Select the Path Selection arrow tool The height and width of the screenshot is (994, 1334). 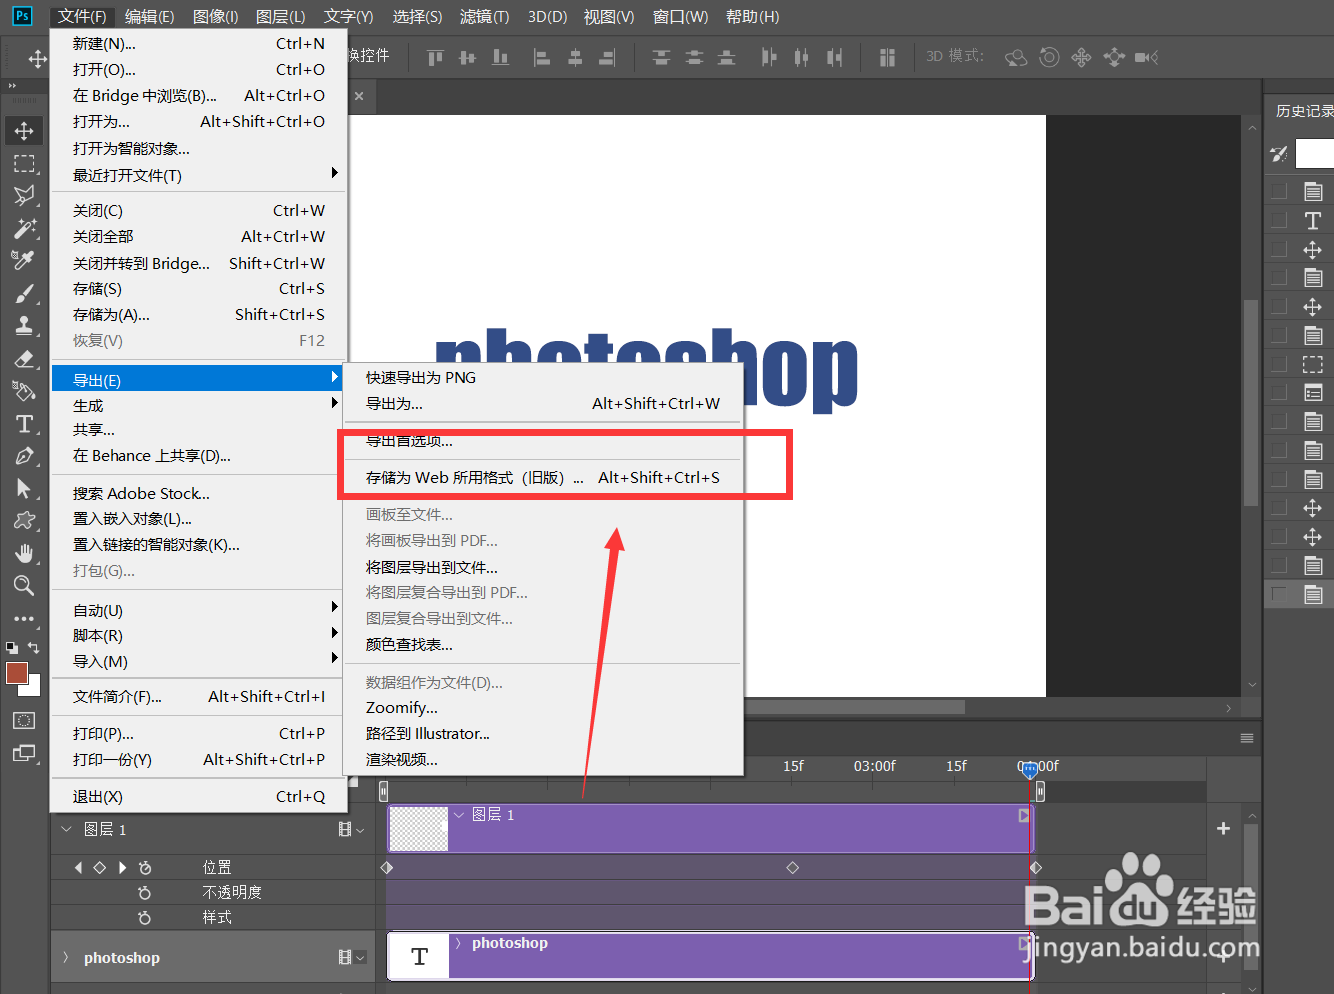point(24,488)
